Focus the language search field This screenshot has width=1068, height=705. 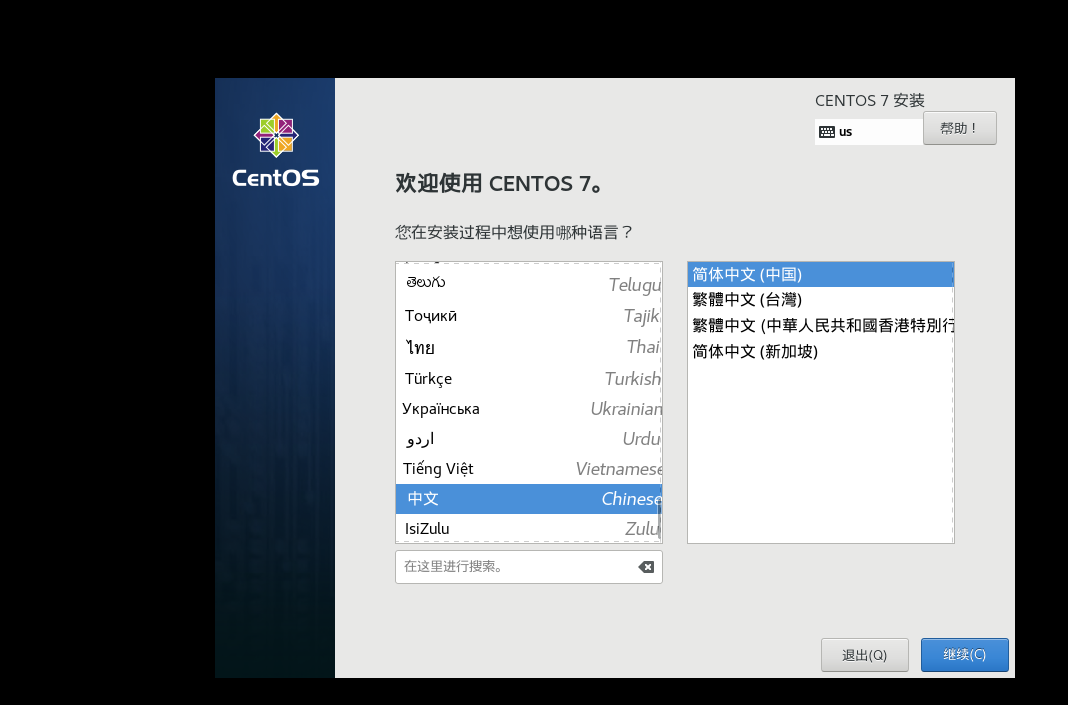[x=529, y=567]
